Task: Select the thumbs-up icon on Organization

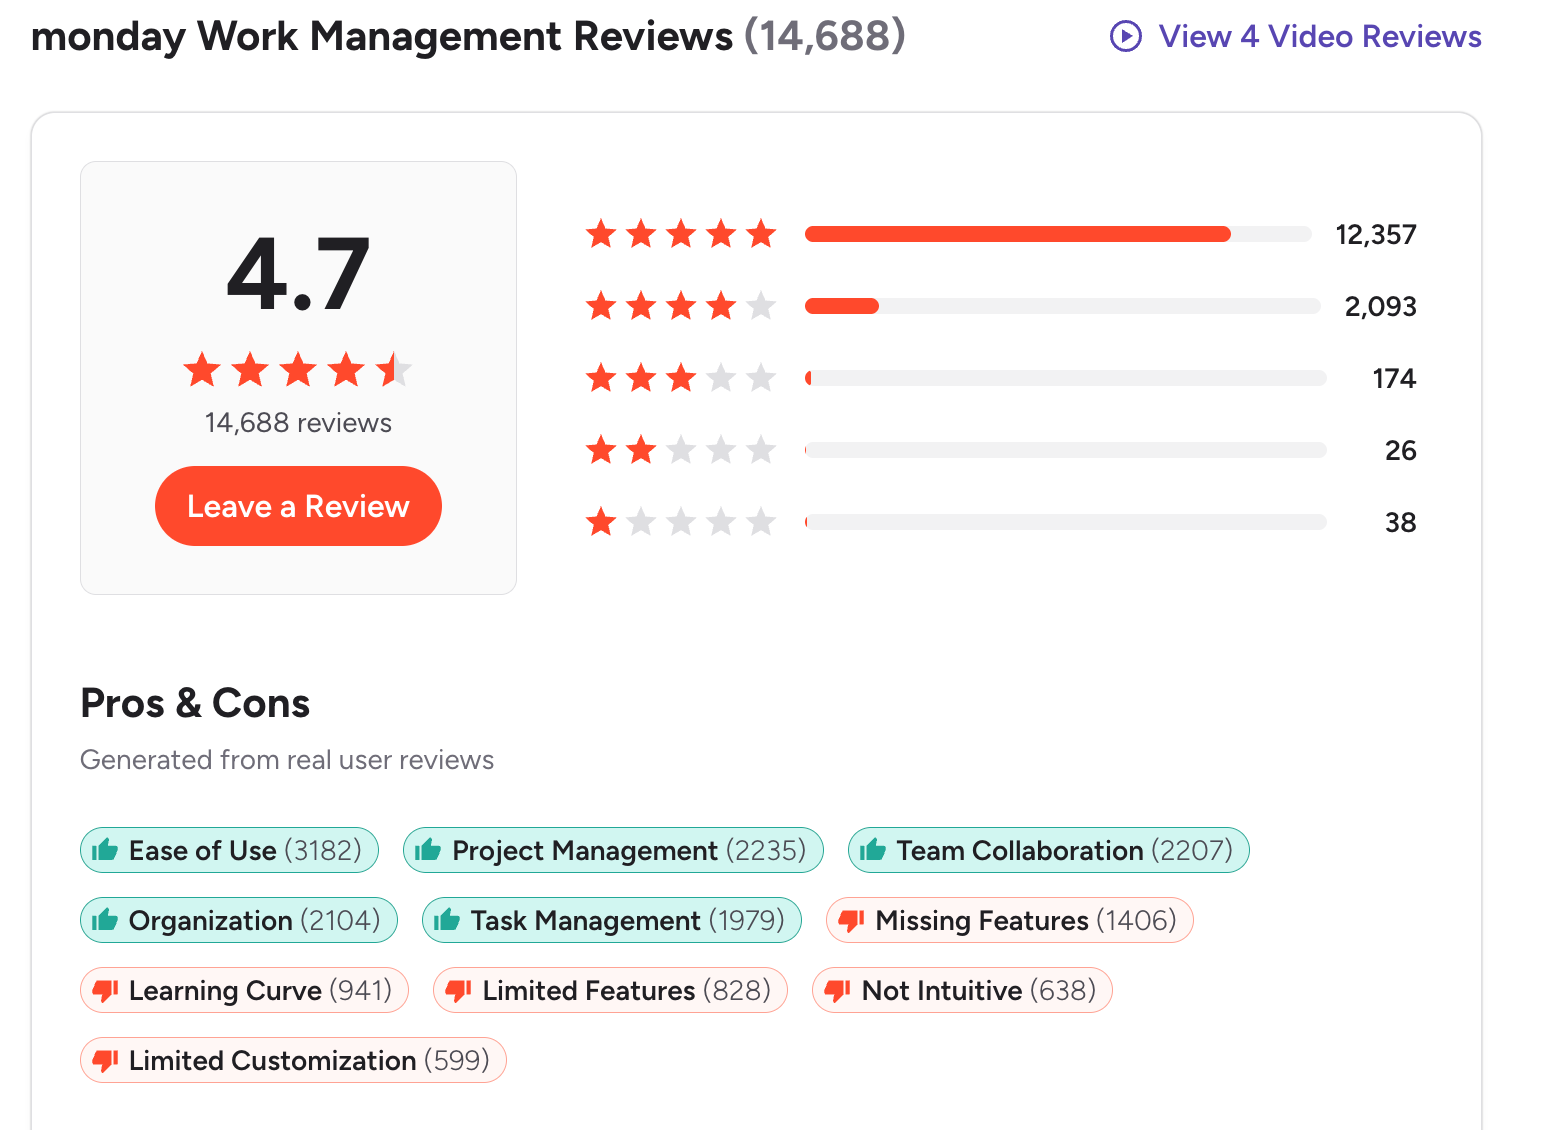Action: tap(104, 919)
